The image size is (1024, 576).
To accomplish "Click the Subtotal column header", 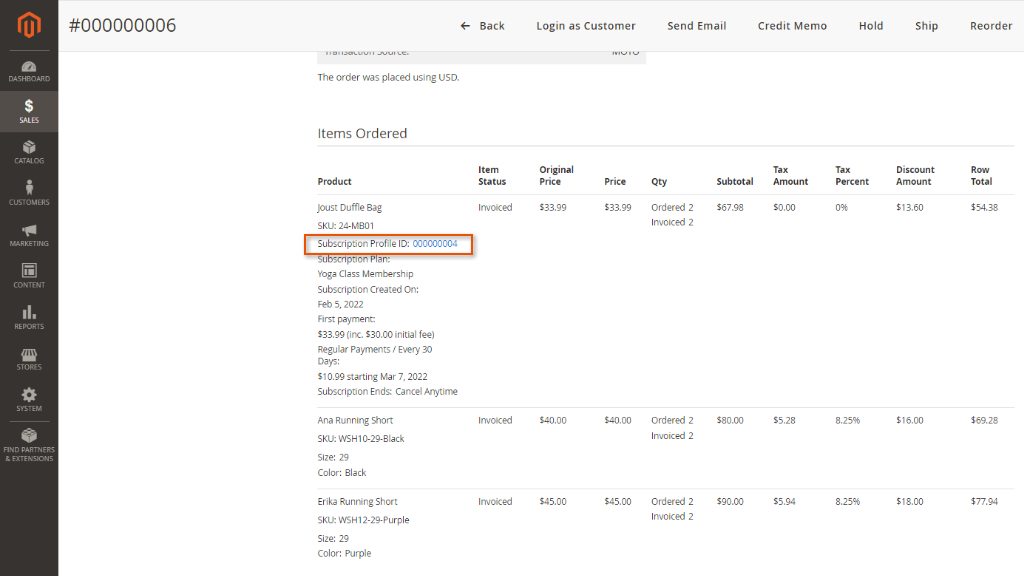I will [x=735, y=182].
